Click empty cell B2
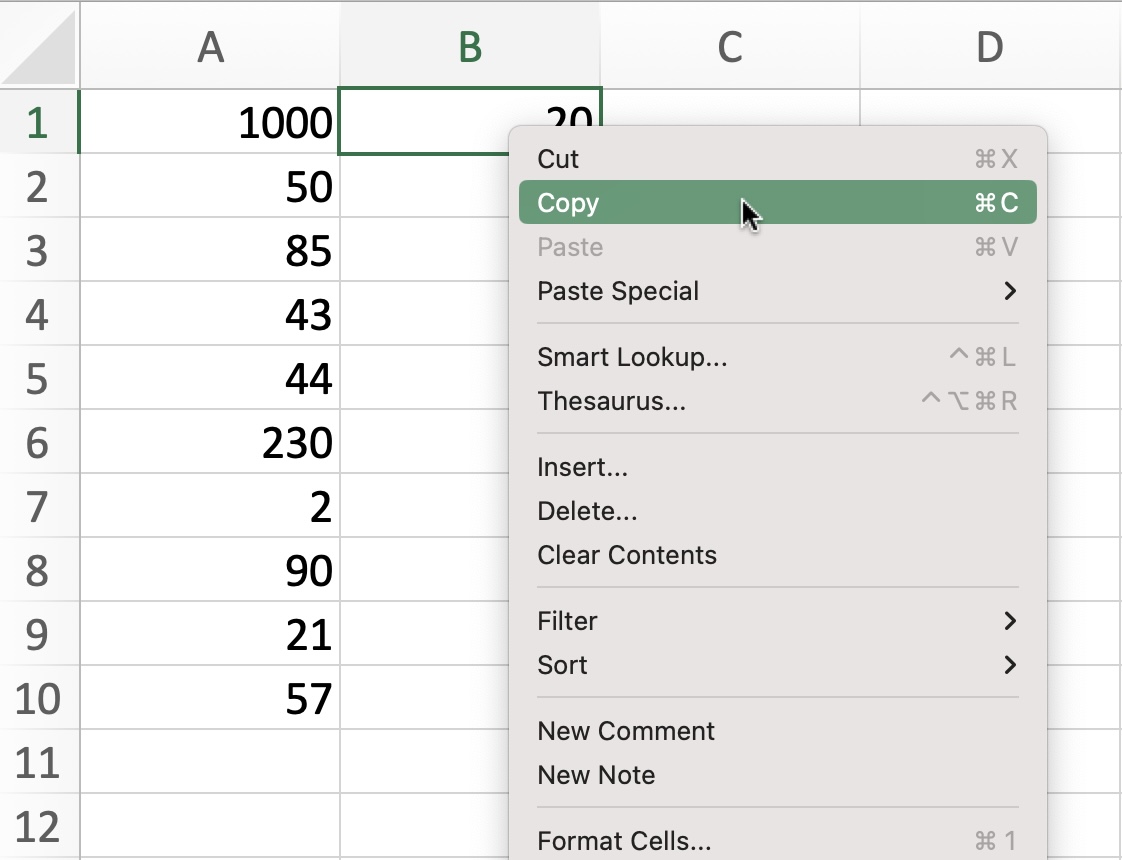 click(x=424, y=186)
